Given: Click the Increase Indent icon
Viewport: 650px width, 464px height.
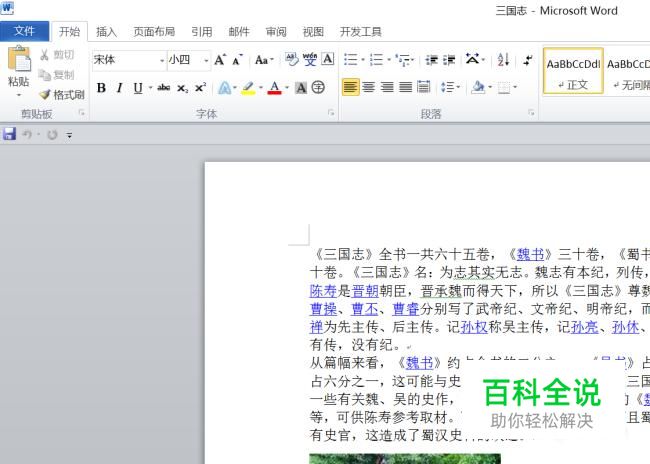Looking at the screenshot, I should [x=449, y=60].
